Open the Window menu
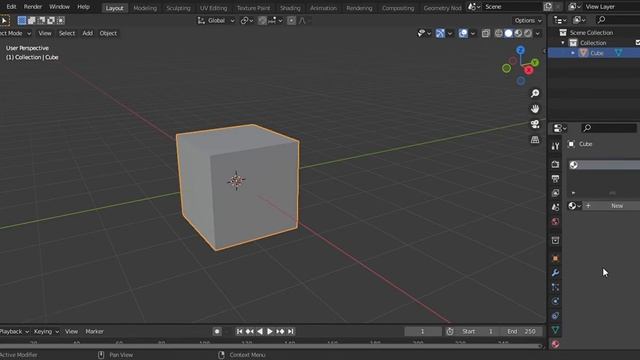The image size is (640, 360). click(59, 7)
